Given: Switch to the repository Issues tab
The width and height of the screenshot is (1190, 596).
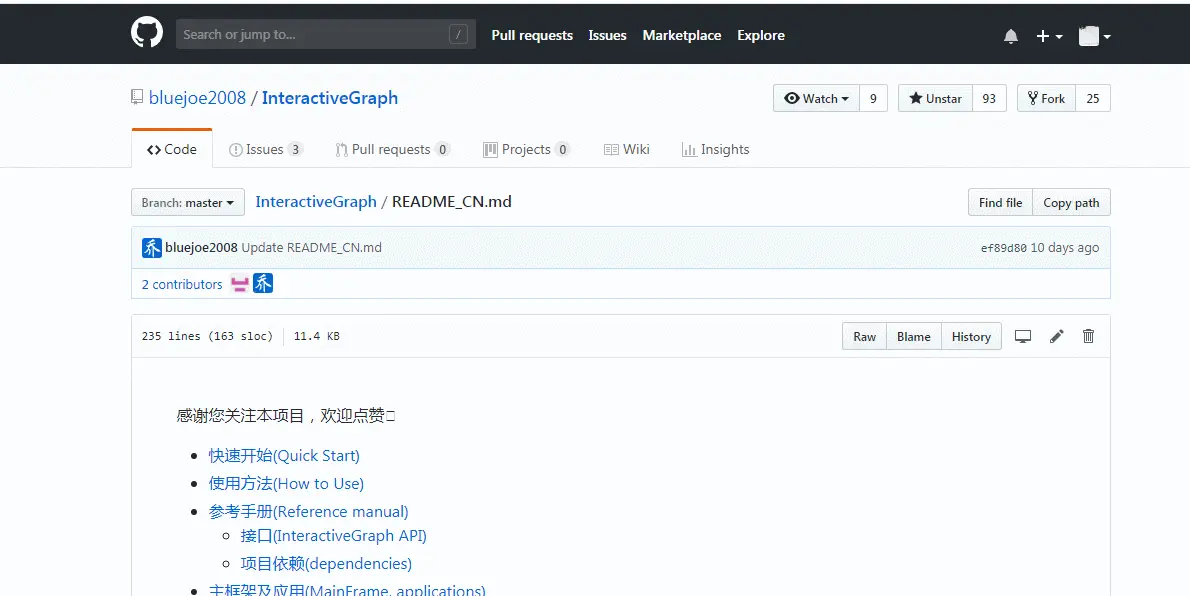Looking at the screenshot, I should pyautogui.click(x=266, y=149).
